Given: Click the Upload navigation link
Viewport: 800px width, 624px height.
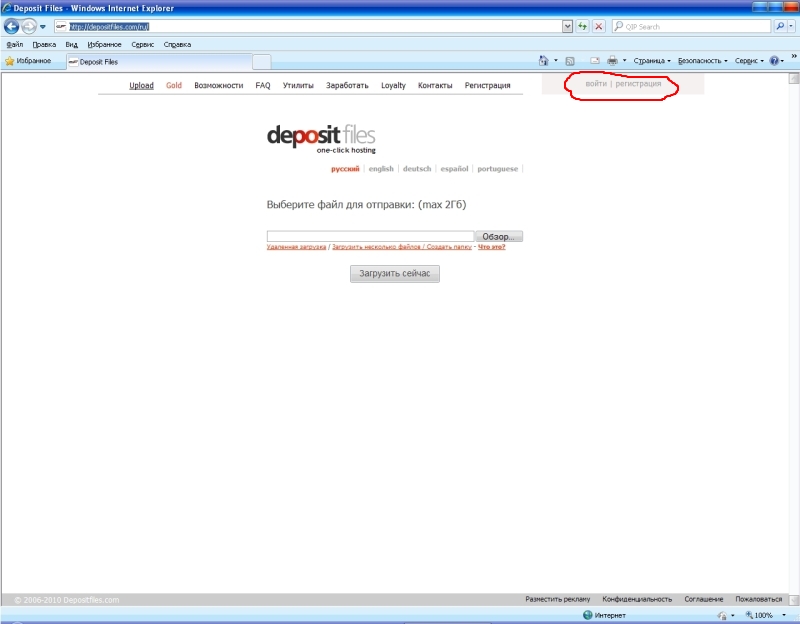Looking at the screenshot, I should [x=141, y=85].
